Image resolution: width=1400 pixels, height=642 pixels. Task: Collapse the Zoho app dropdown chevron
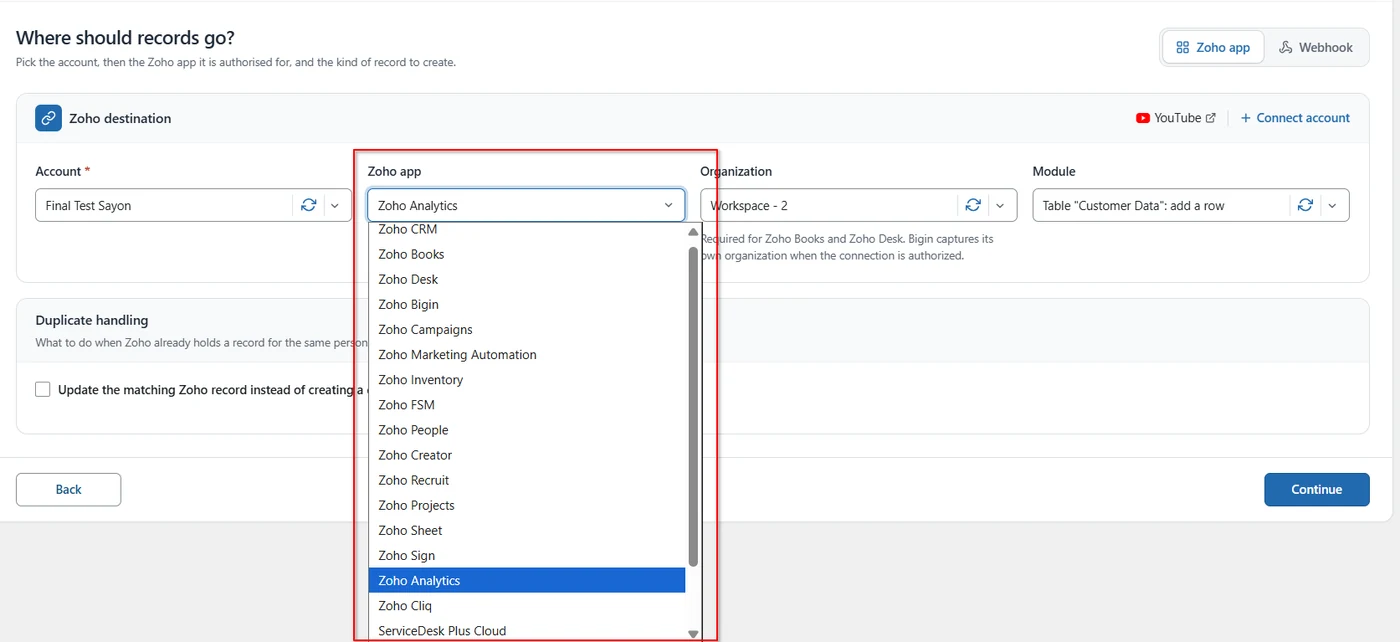click(x=669, y=205)
